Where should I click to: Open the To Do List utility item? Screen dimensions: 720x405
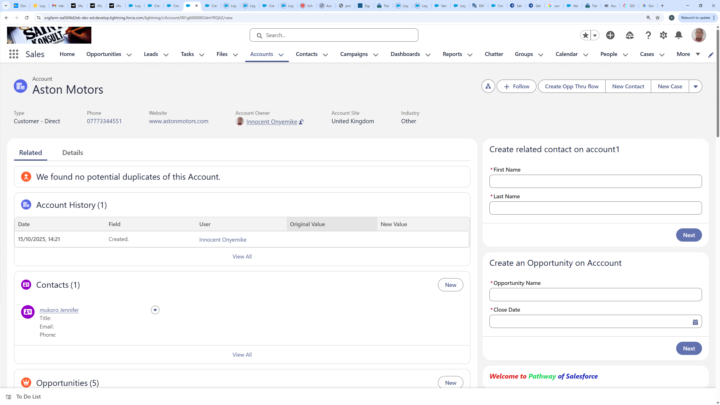[28, 397]
